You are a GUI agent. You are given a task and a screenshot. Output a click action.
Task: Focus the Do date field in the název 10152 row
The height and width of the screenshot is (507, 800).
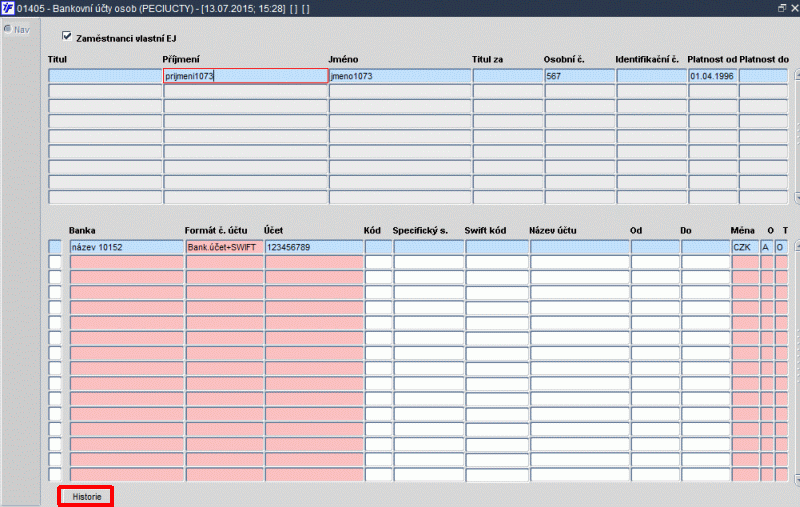[x=706, y=247]
